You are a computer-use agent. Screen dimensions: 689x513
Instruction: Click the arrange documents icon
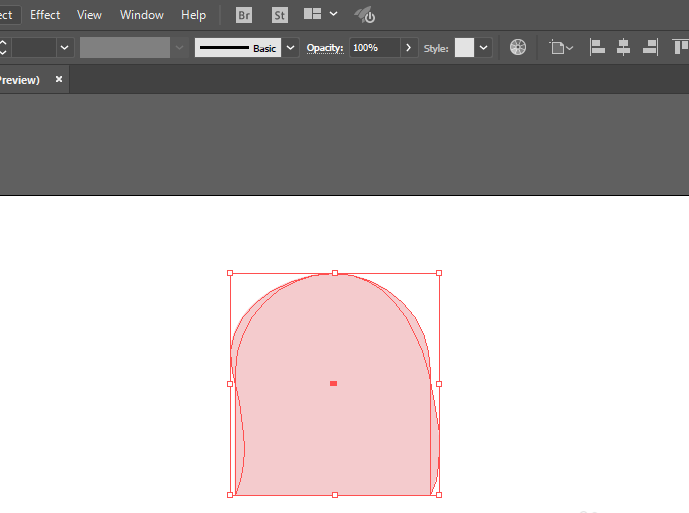312,14
